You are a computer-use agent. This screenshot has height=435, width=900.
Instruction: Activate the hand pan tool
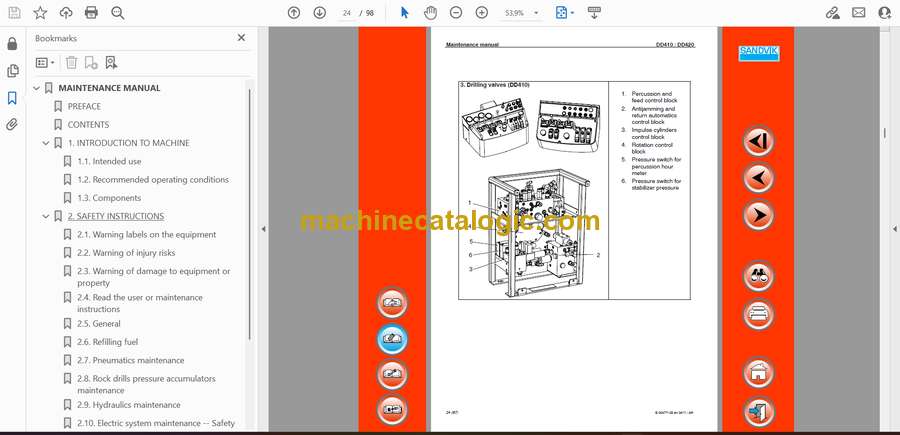[x=430, y=13]
